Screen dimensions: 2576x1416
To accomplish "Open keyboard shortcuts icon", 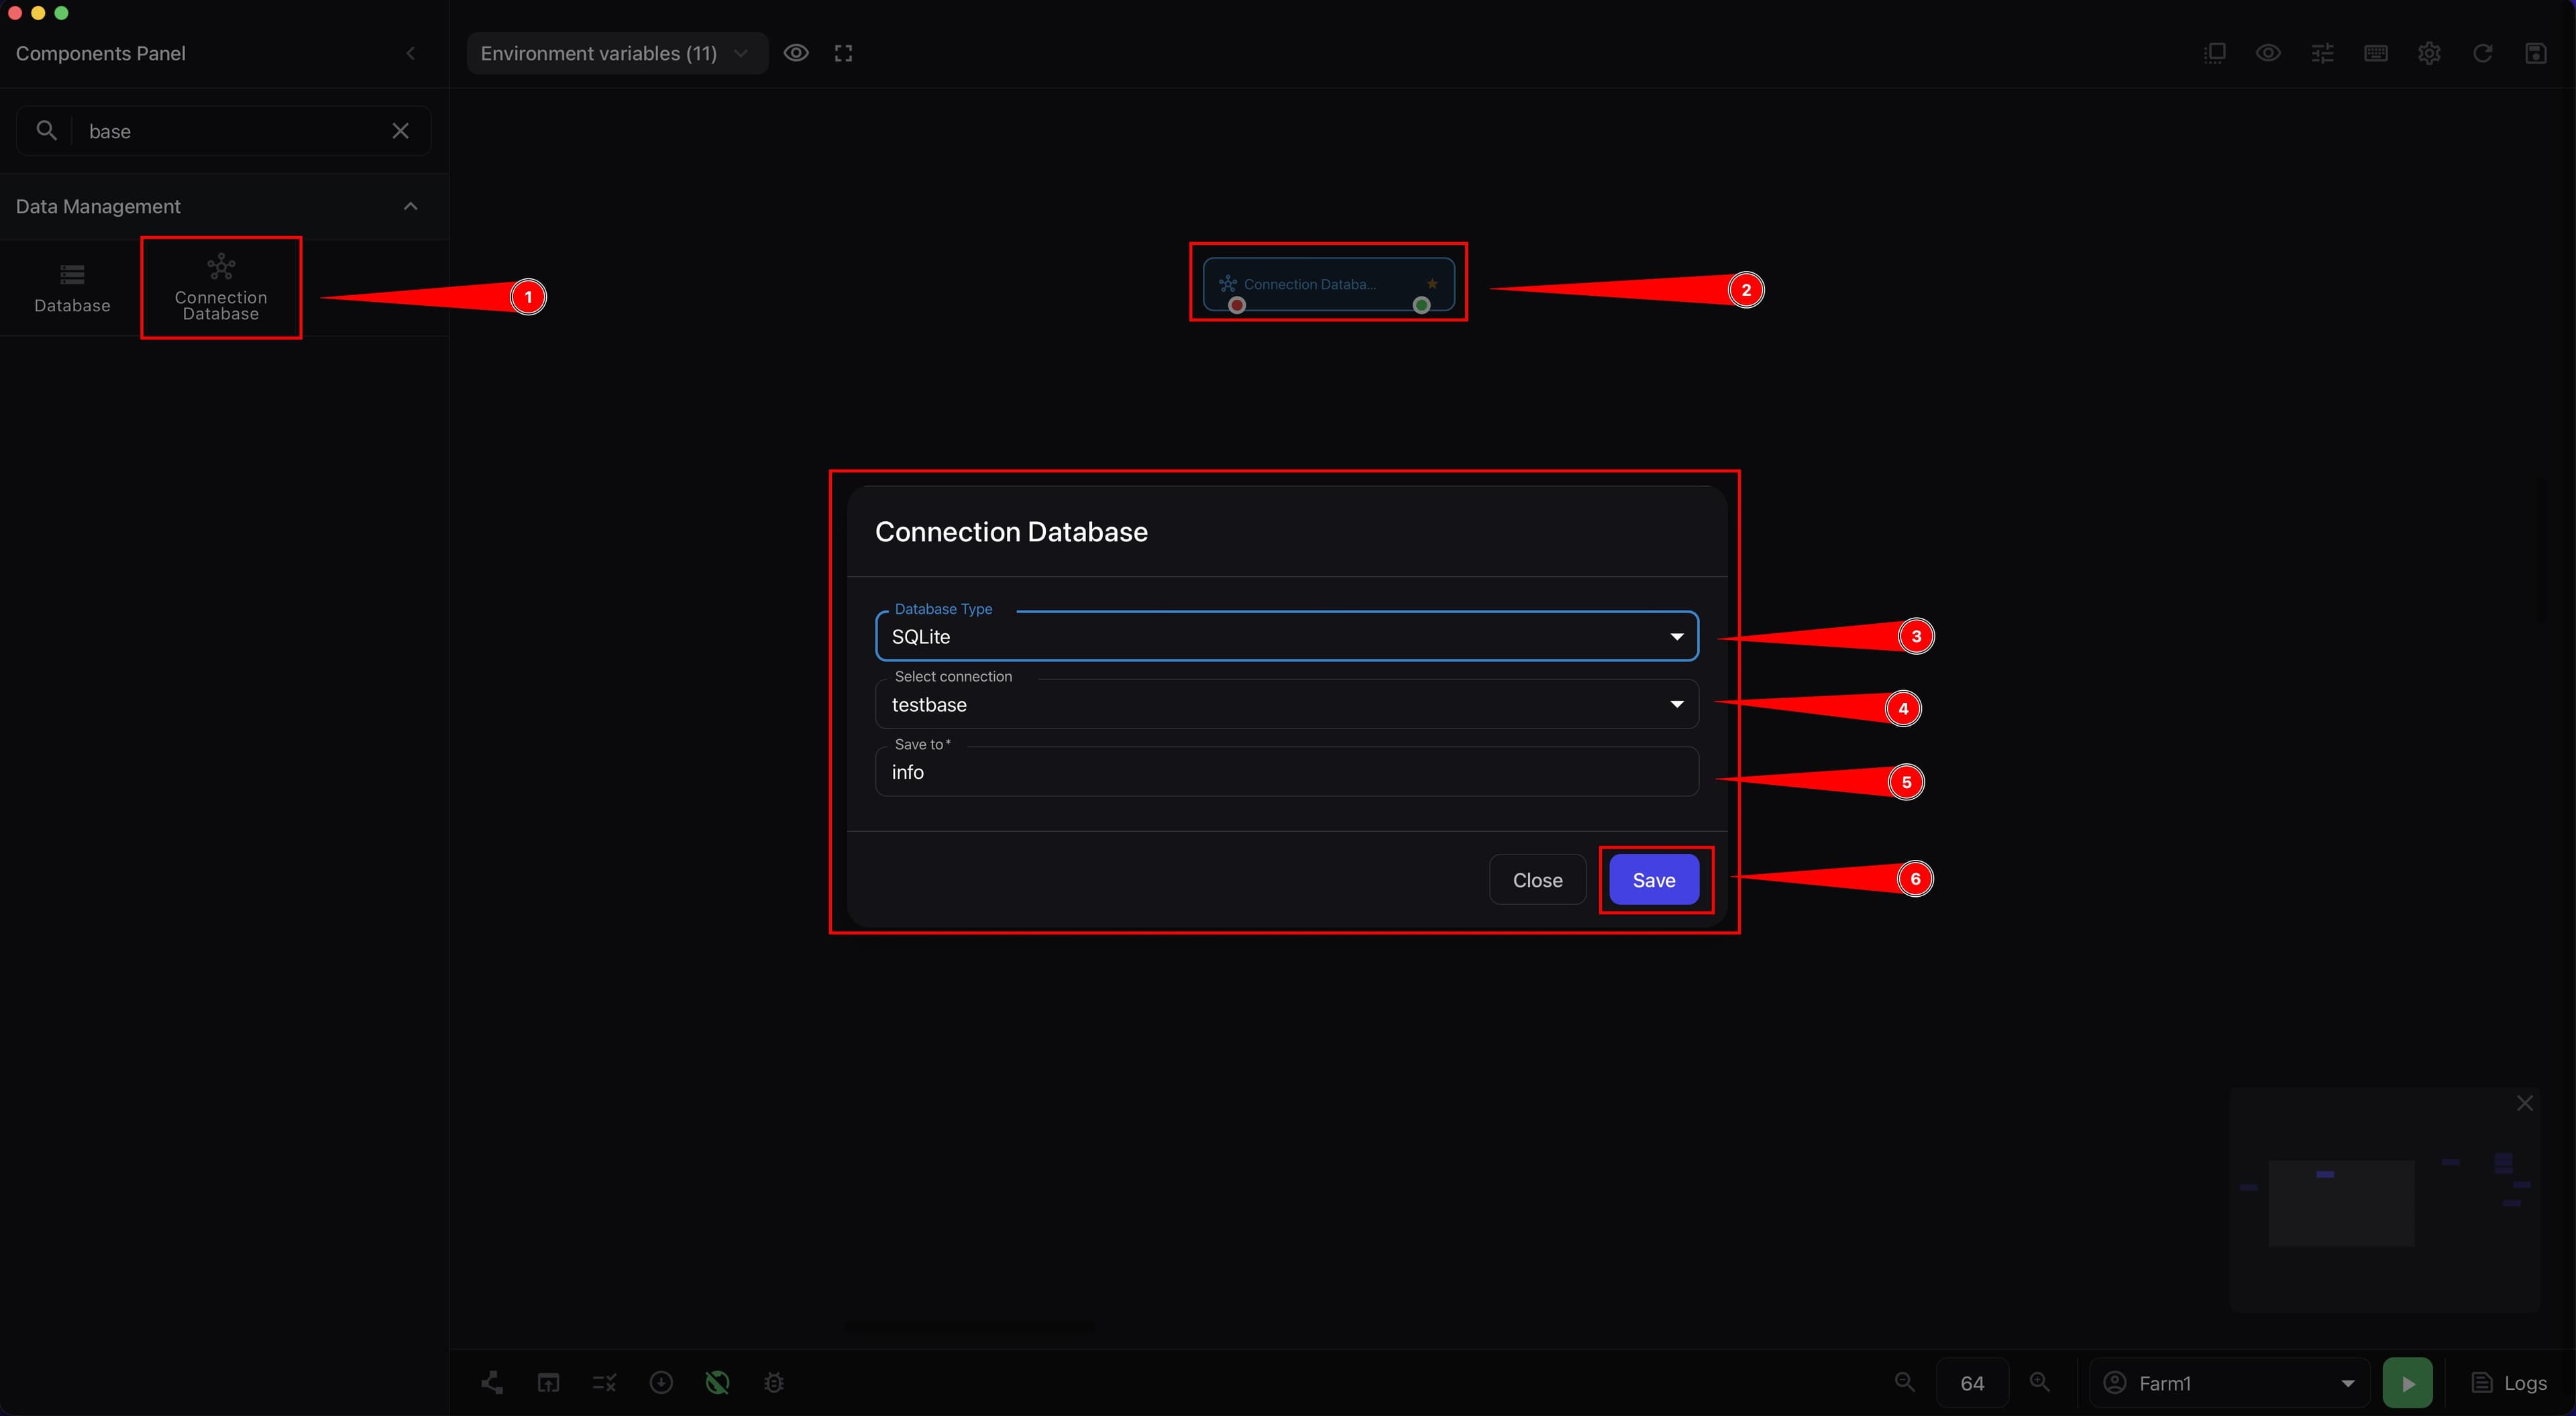I will (2376, 53).
